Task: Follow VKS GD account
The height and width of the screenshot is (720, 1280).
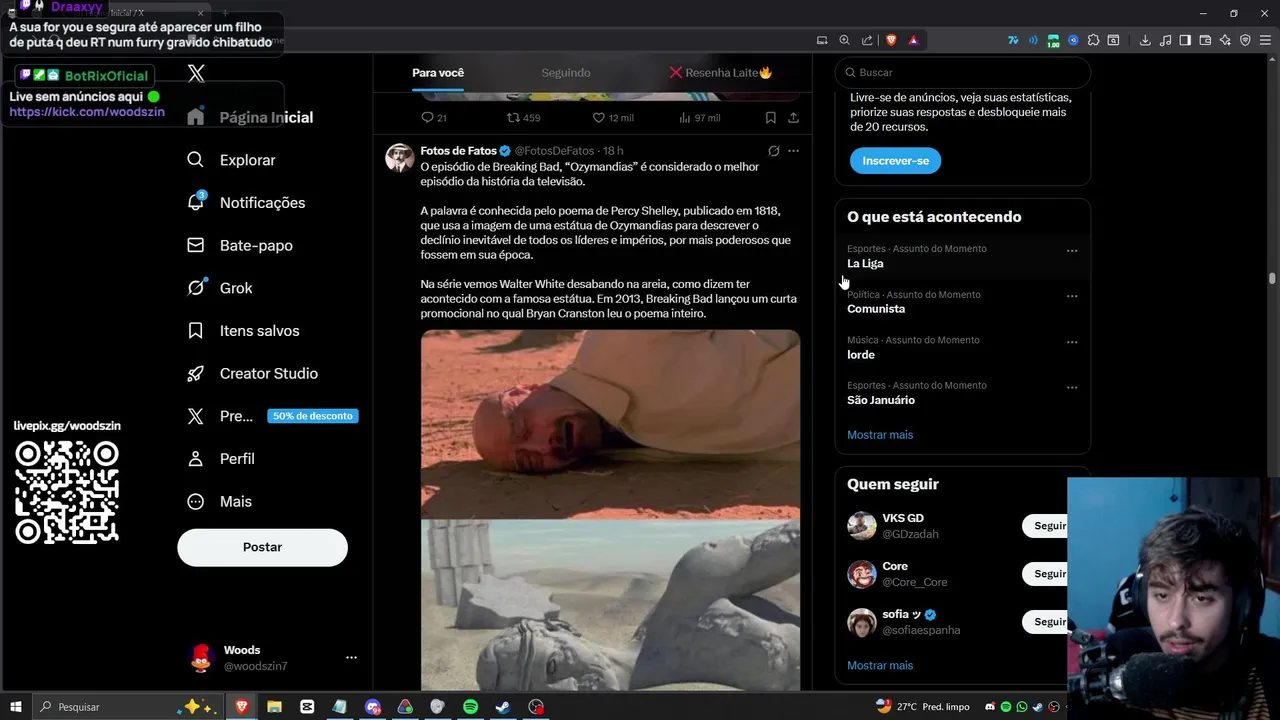Action: pos(1046,526)
